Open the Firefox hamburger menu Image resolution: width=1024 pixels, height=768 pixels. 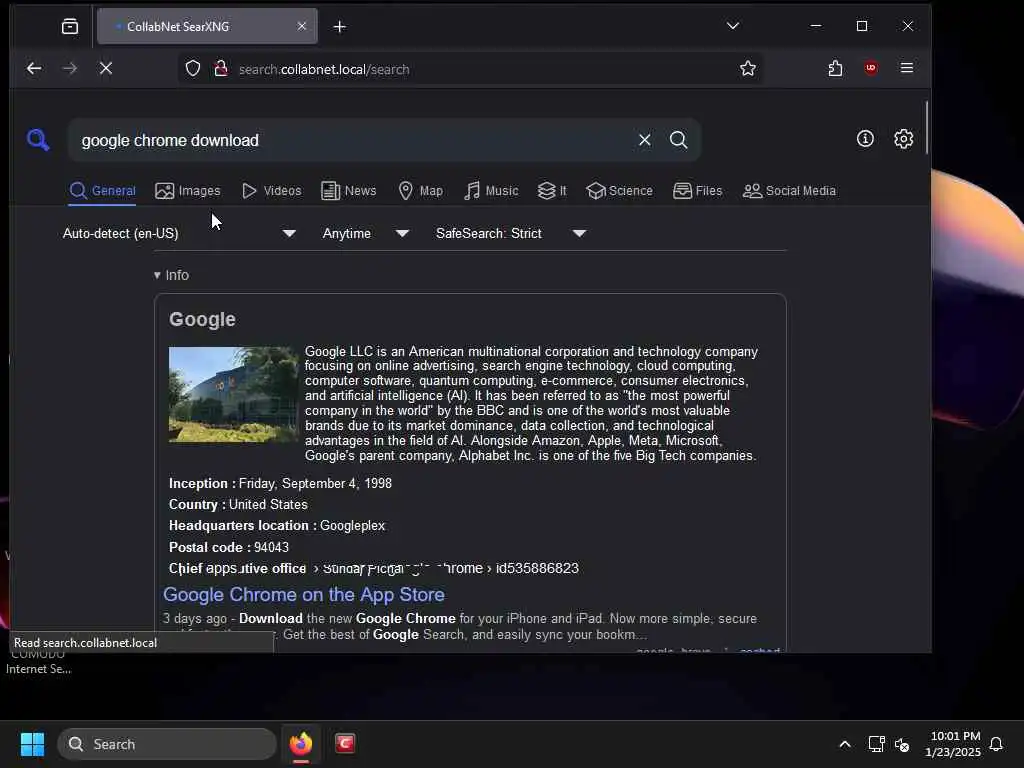[906, 68]
